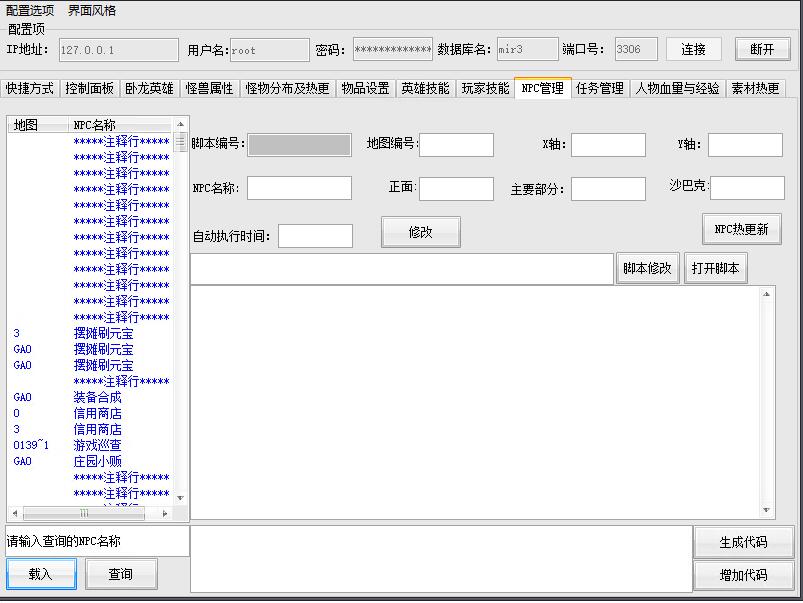Image resolution: width=803 pixels, height=603 pixels.
Task: Click NPC list scrollbar down arrow
Action: 181,498
